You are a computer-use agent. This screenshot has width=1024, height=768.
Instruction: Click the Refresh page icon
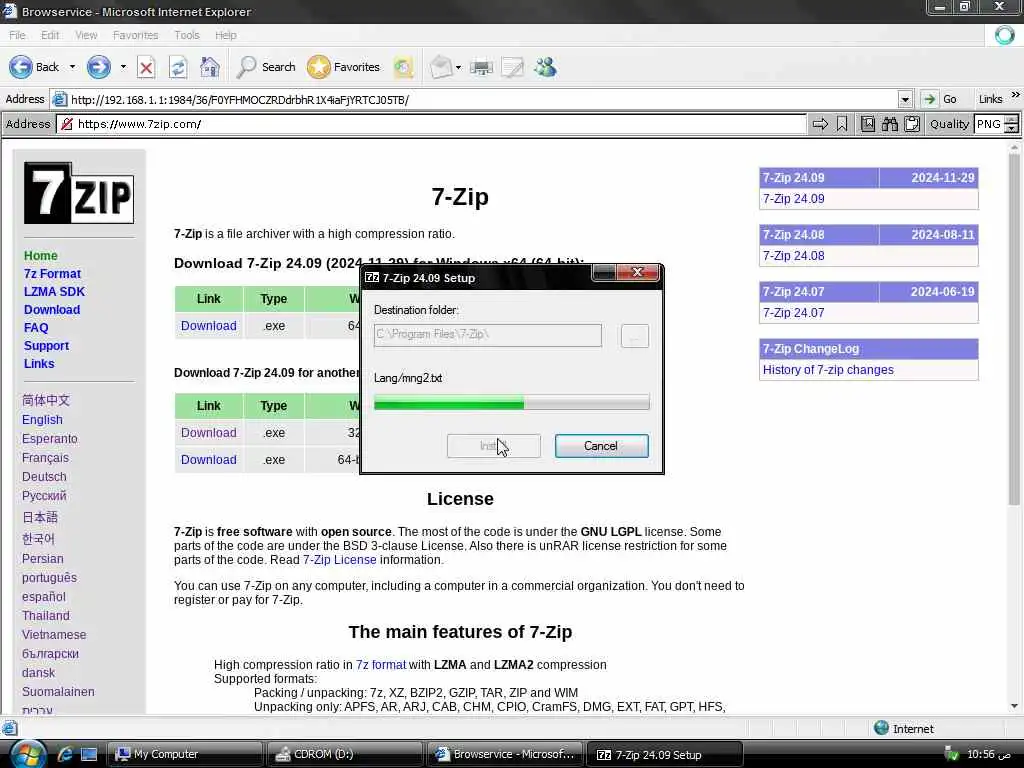[178, 67]
